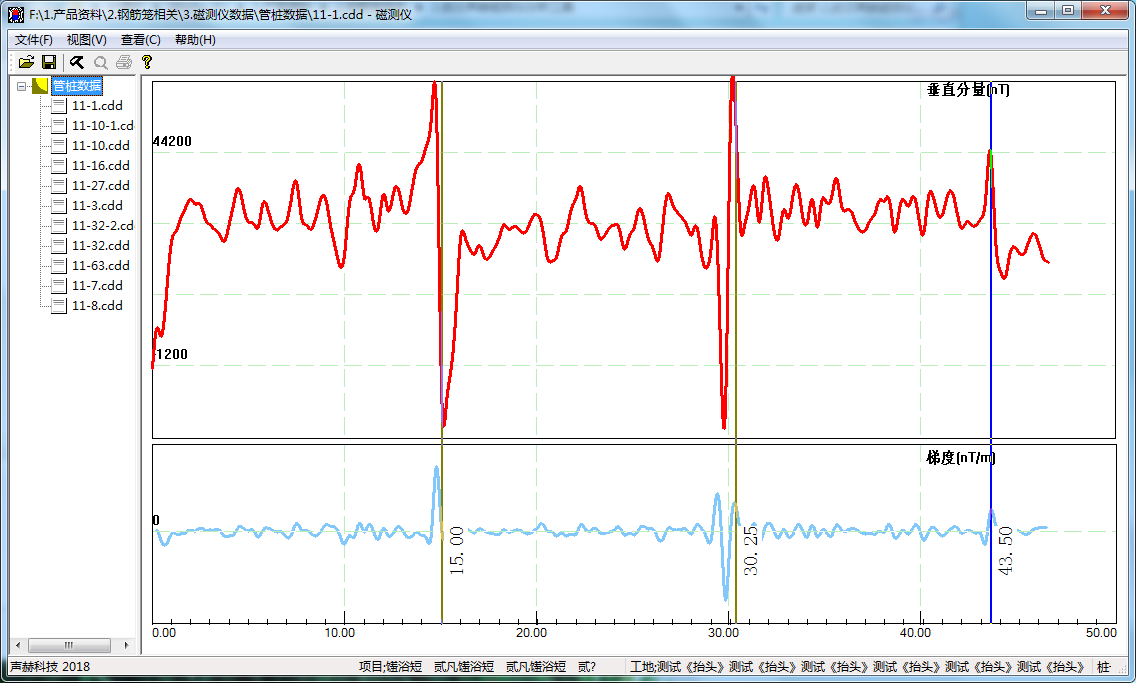Collapse the 管桩数据 tree node
This screenshot has width=1136, height=683.
(x=22, y=86)
